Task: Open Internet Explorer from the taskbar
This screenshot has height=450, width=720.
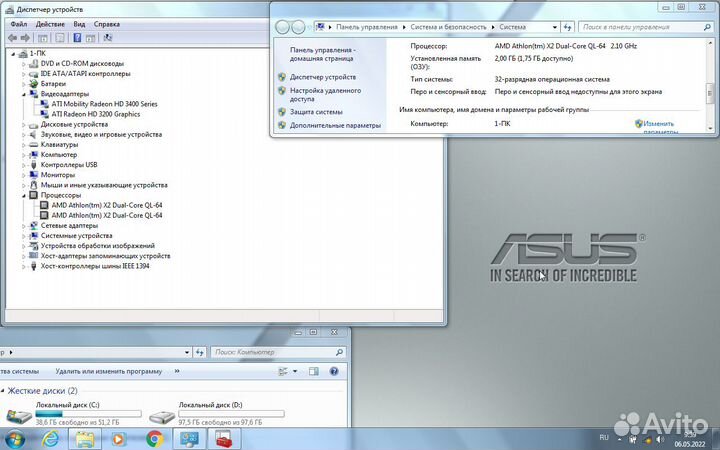Action: coord(51,438)
